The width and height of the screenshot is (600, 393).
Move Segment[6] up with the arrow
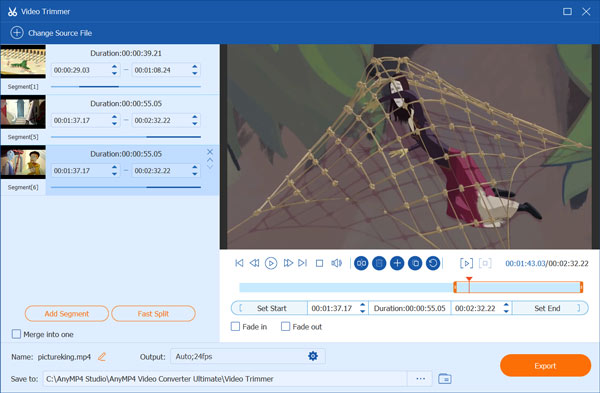(x=210, y=160)
